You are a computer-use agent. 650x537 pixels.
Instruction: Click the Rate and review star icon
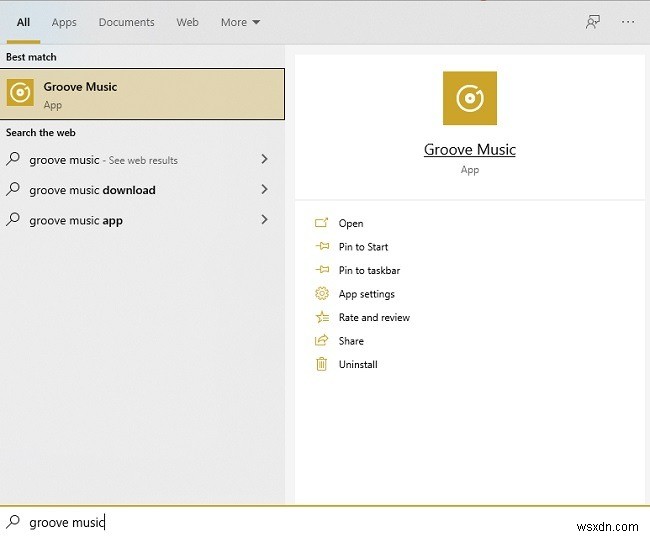point(322,317)
